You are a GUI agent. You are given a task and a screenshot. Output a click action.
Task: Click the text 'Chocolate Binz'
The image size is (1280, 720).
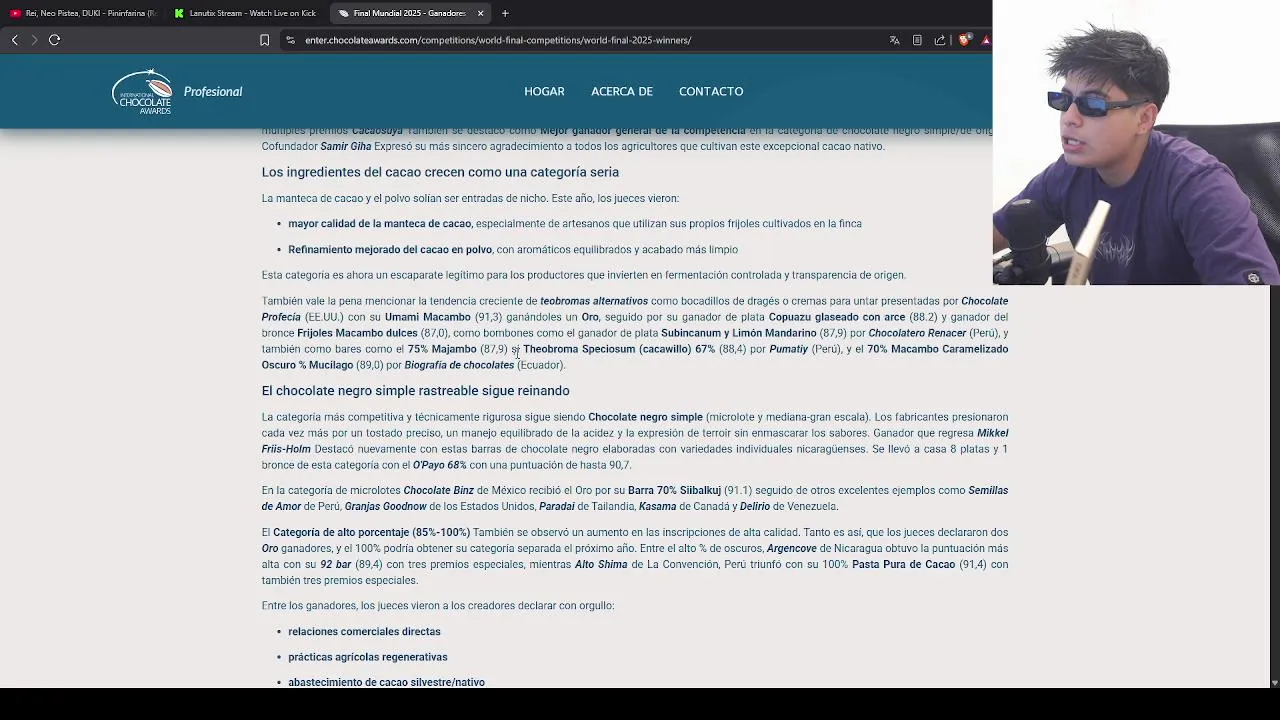tap(438, 491)
